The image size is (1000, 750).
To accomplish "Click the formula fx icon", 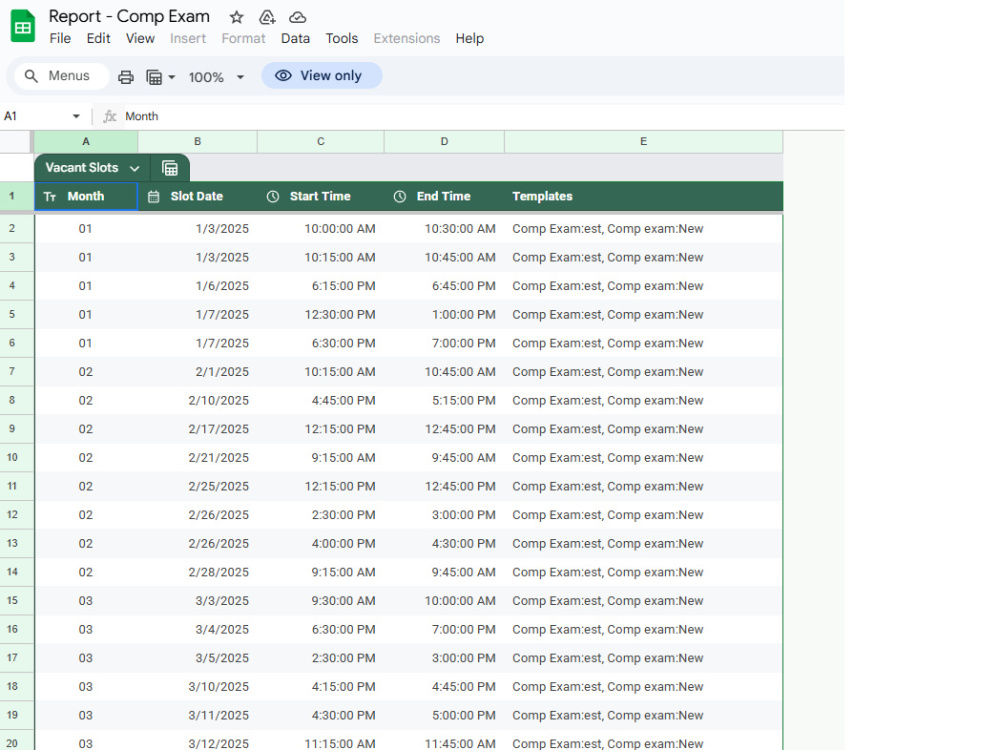I will pos(110,116).
